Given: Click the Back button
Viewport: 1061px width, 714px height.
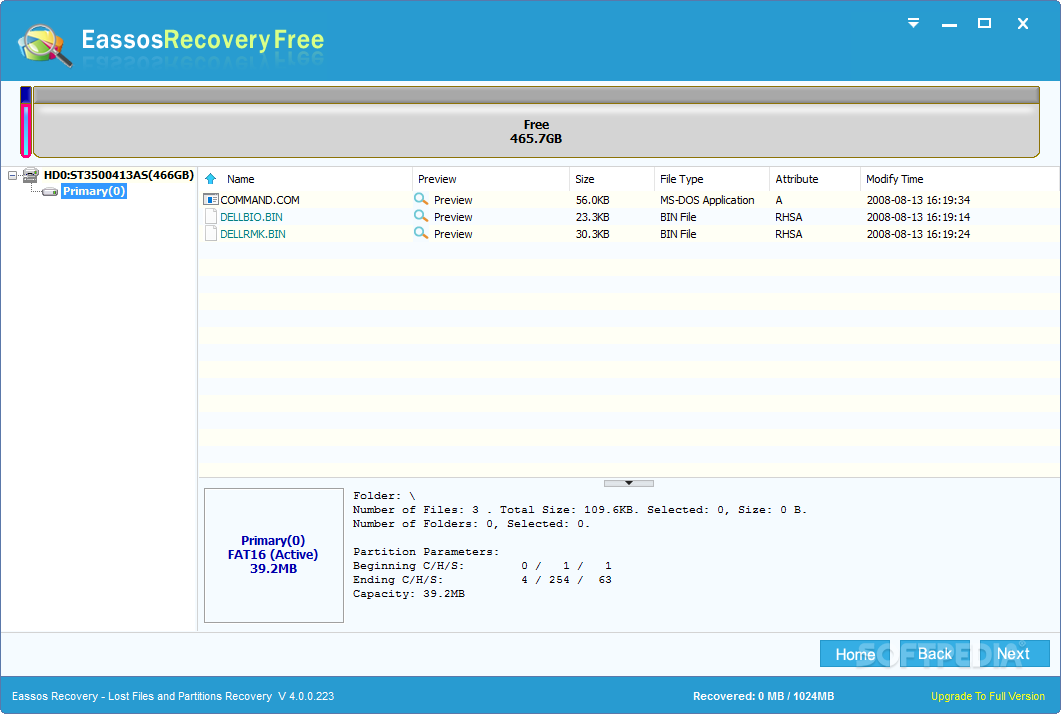Looking at the screenshot, I should coord(934,654).
